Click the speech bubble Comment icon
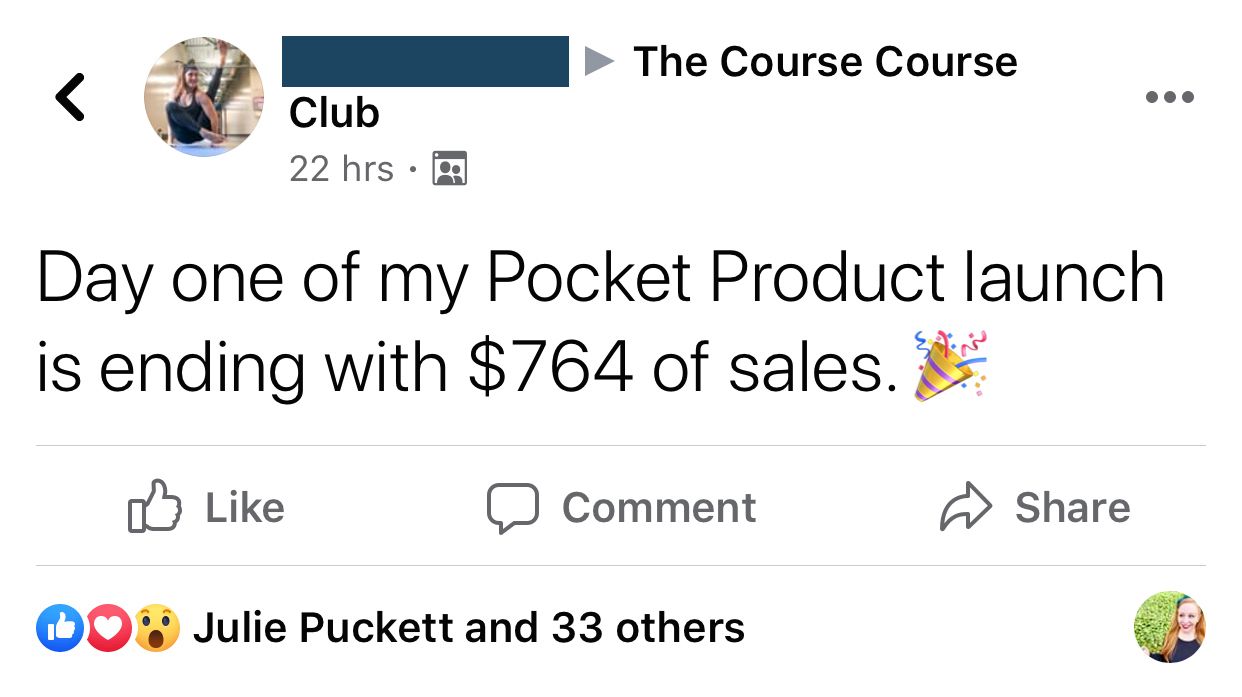 pos(513,507)
